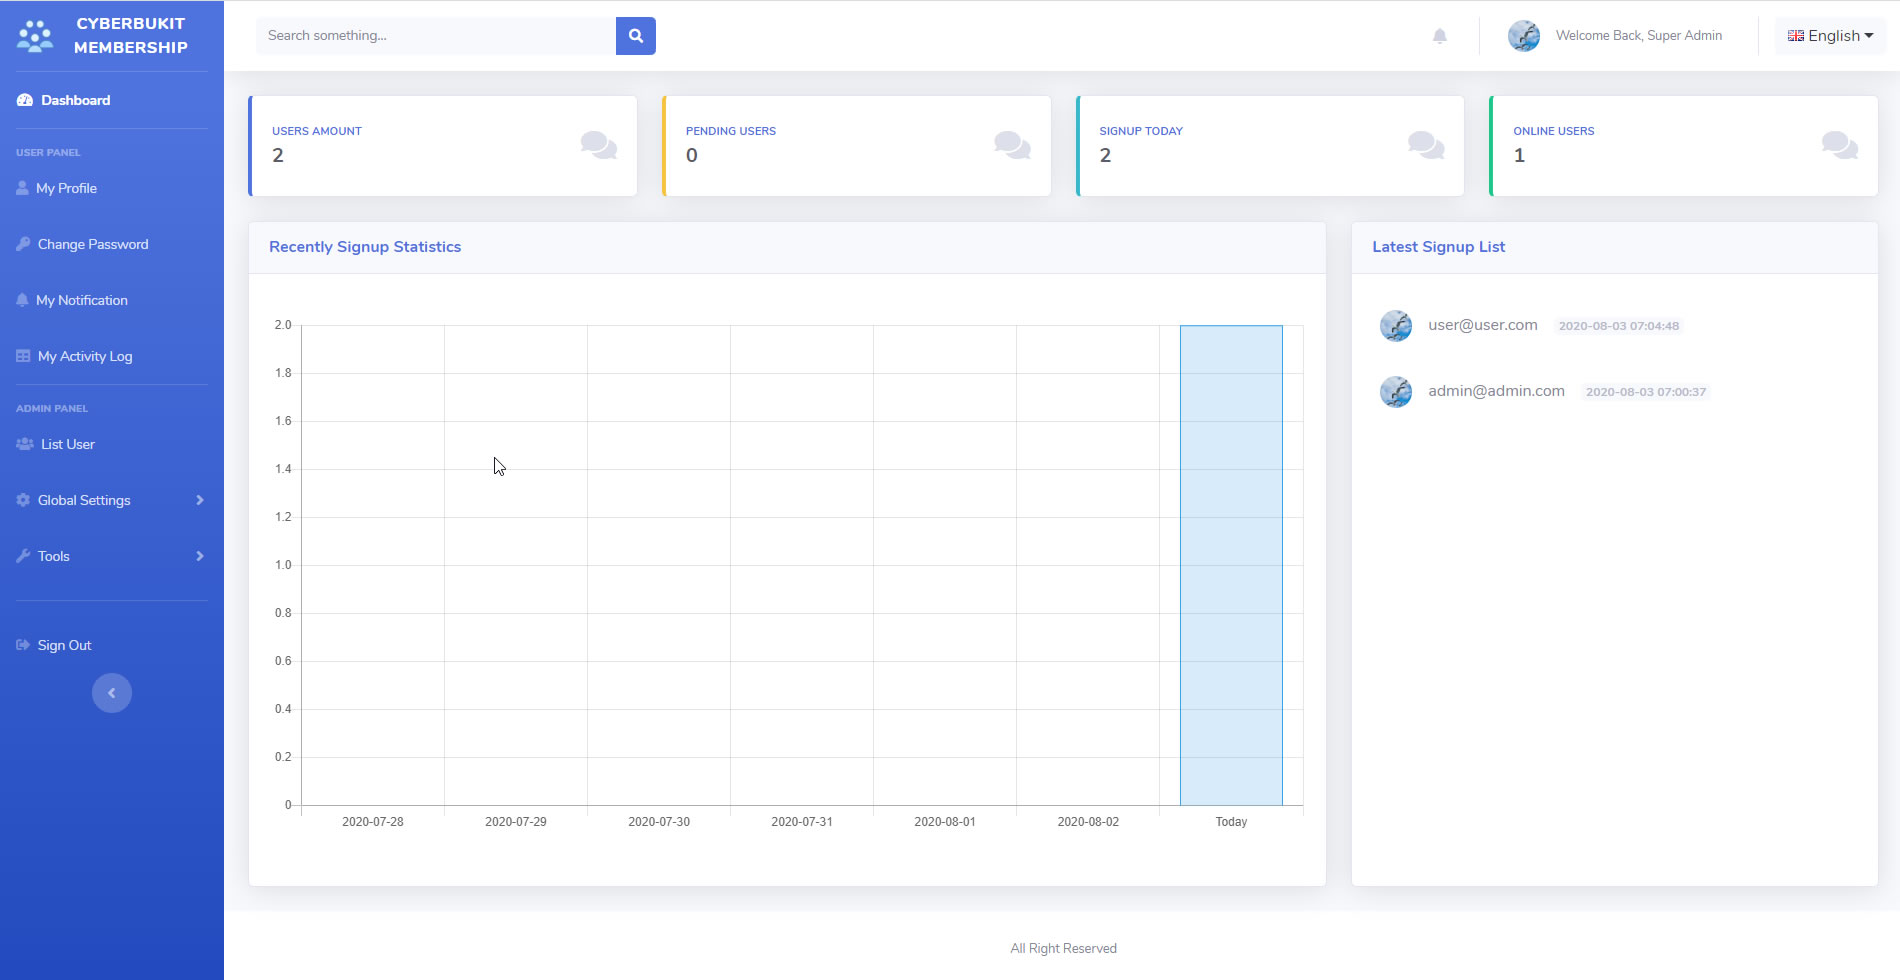
Task: Open the Latest Signup List panel header
Action: pyautogui.click(x=1439, y=247)
